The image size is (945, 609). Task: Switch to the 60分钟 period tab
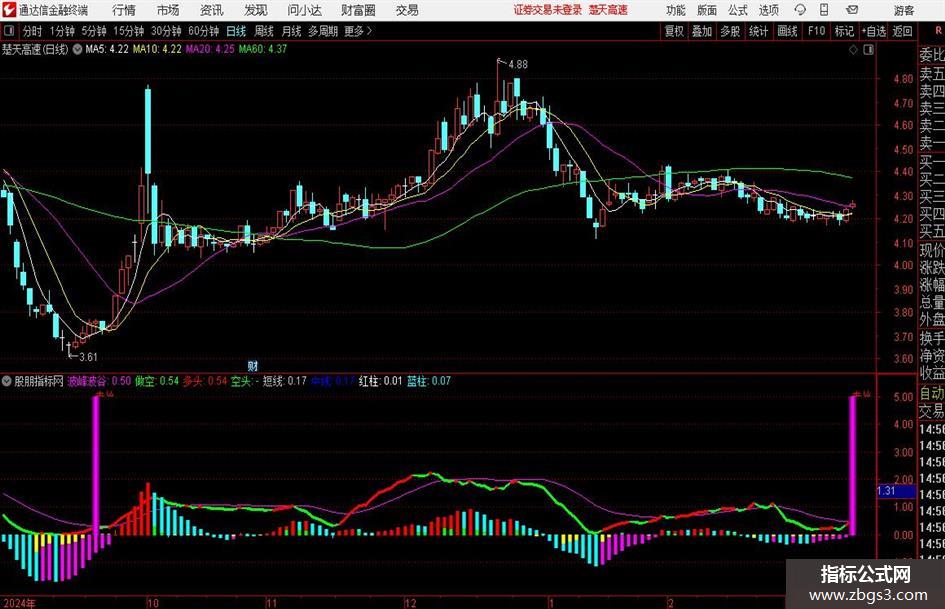click(204, 31)
